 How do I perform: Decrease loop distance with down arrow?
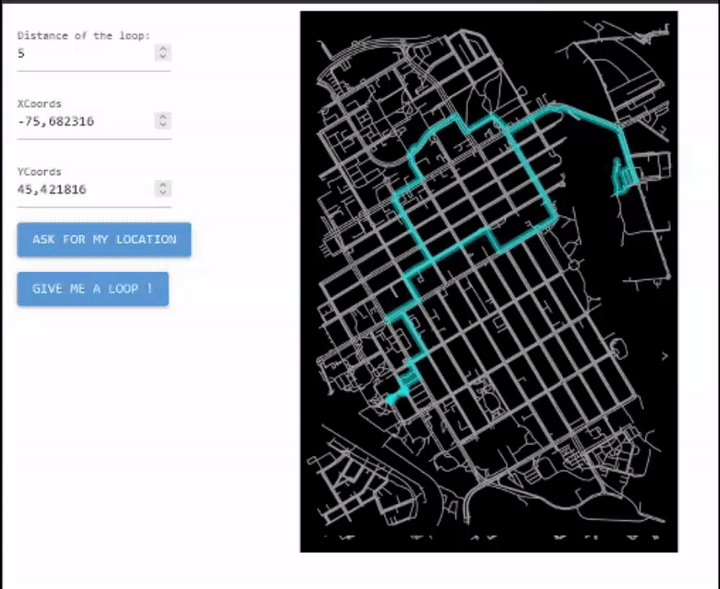tap(163, 57)
